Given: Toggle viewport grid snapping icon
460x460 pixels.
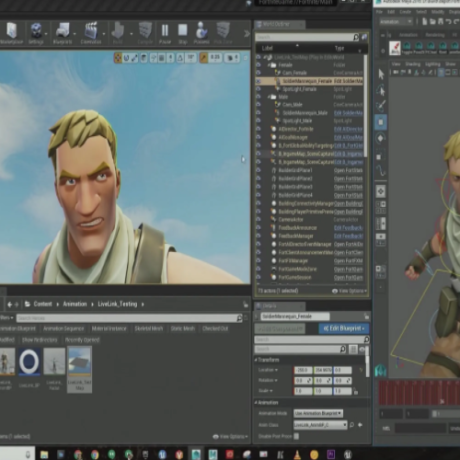Looking at the screenshot, I should [x=162, y=58].
